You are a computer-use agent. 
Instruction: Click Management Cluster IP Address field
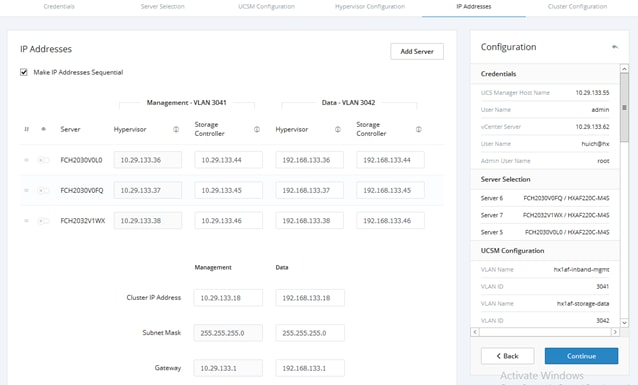(x=228, y=298)
